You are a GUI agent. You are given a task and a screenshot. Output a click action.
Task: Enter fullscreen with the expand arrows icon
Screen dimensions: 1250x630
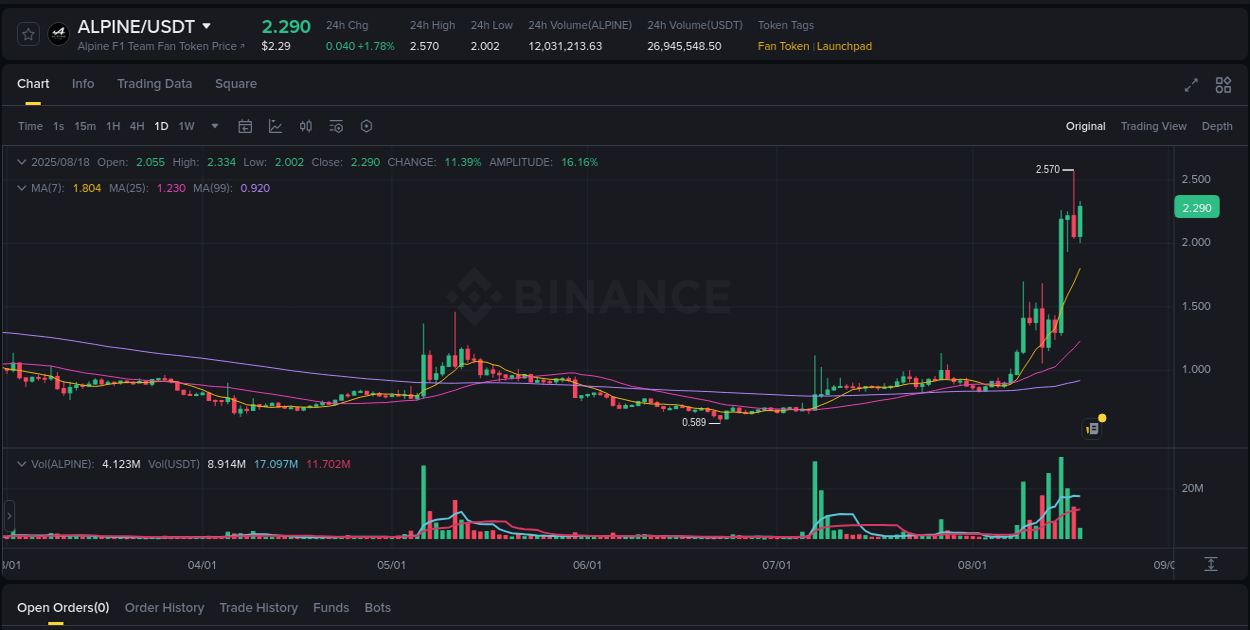pyautogui.click(x=1191, y=85)
